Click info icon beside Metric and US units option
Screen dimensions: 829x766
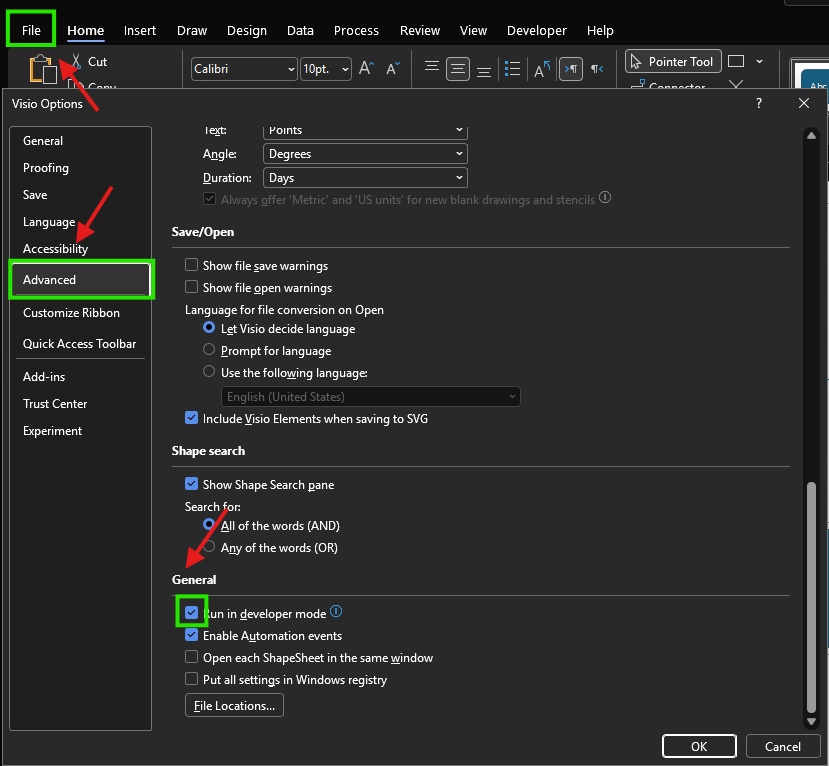605,198
